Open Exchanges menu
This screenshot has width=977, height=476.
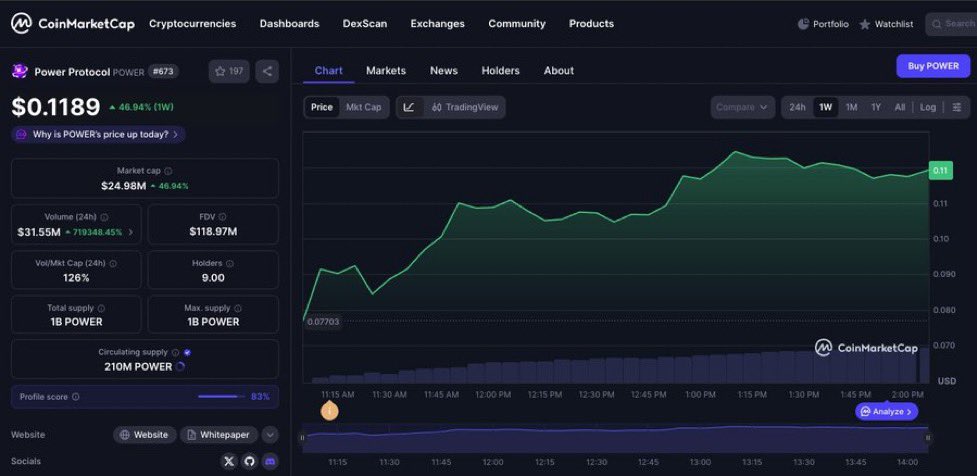pos(437,24)
